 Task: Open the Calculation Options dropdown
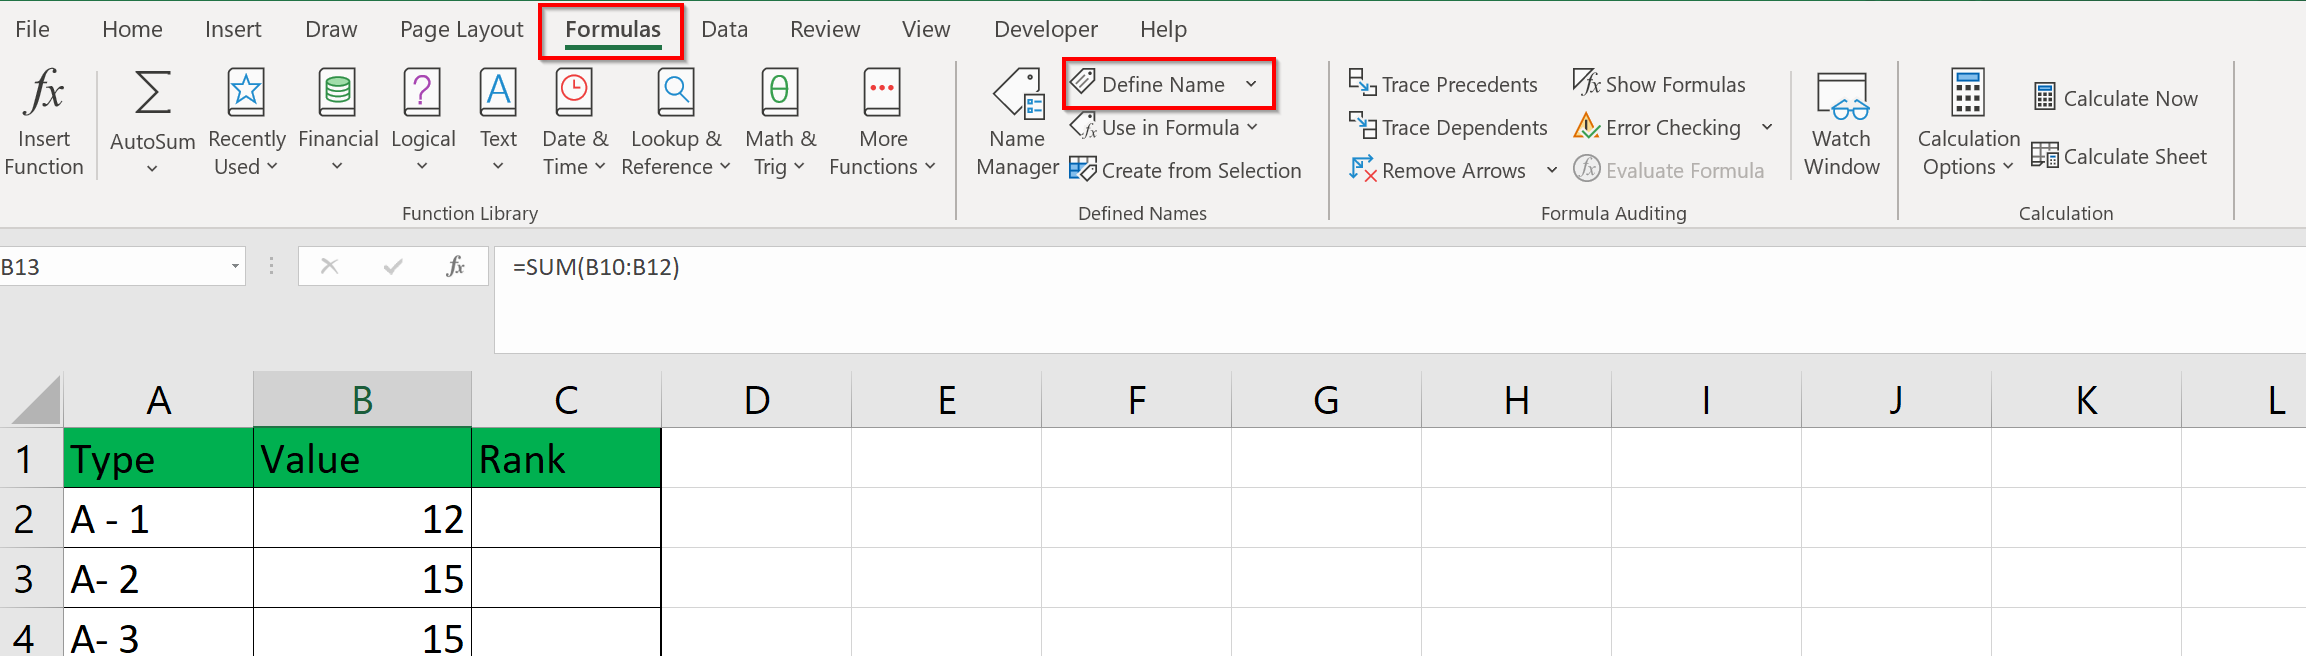point(1967,122)
